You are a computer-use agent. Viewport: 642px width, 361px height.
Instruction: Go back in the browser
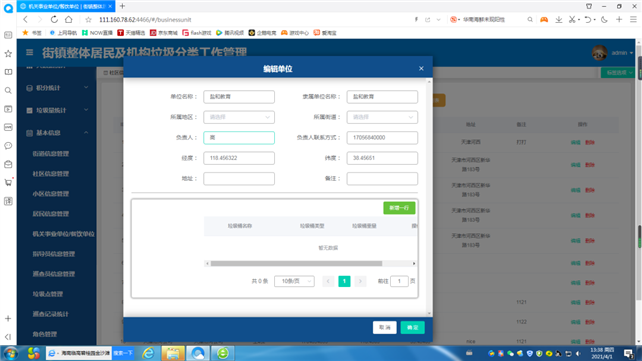pos(25,20)
